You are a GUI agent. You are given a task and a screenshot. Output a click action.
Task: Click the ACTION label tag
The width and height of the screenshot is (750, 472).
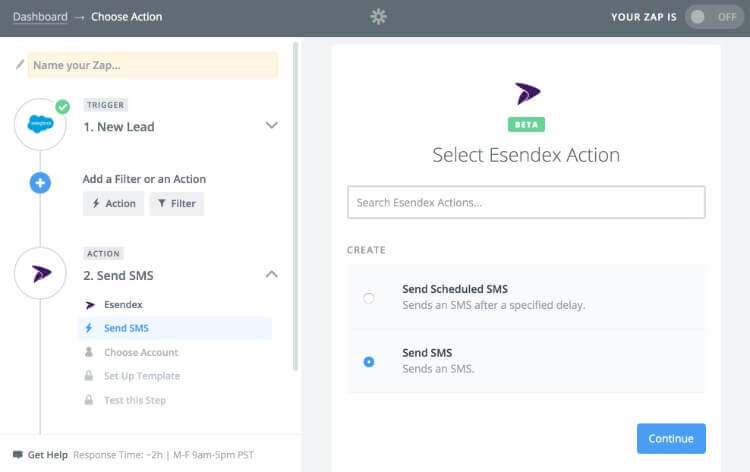[x=103, y=253]
